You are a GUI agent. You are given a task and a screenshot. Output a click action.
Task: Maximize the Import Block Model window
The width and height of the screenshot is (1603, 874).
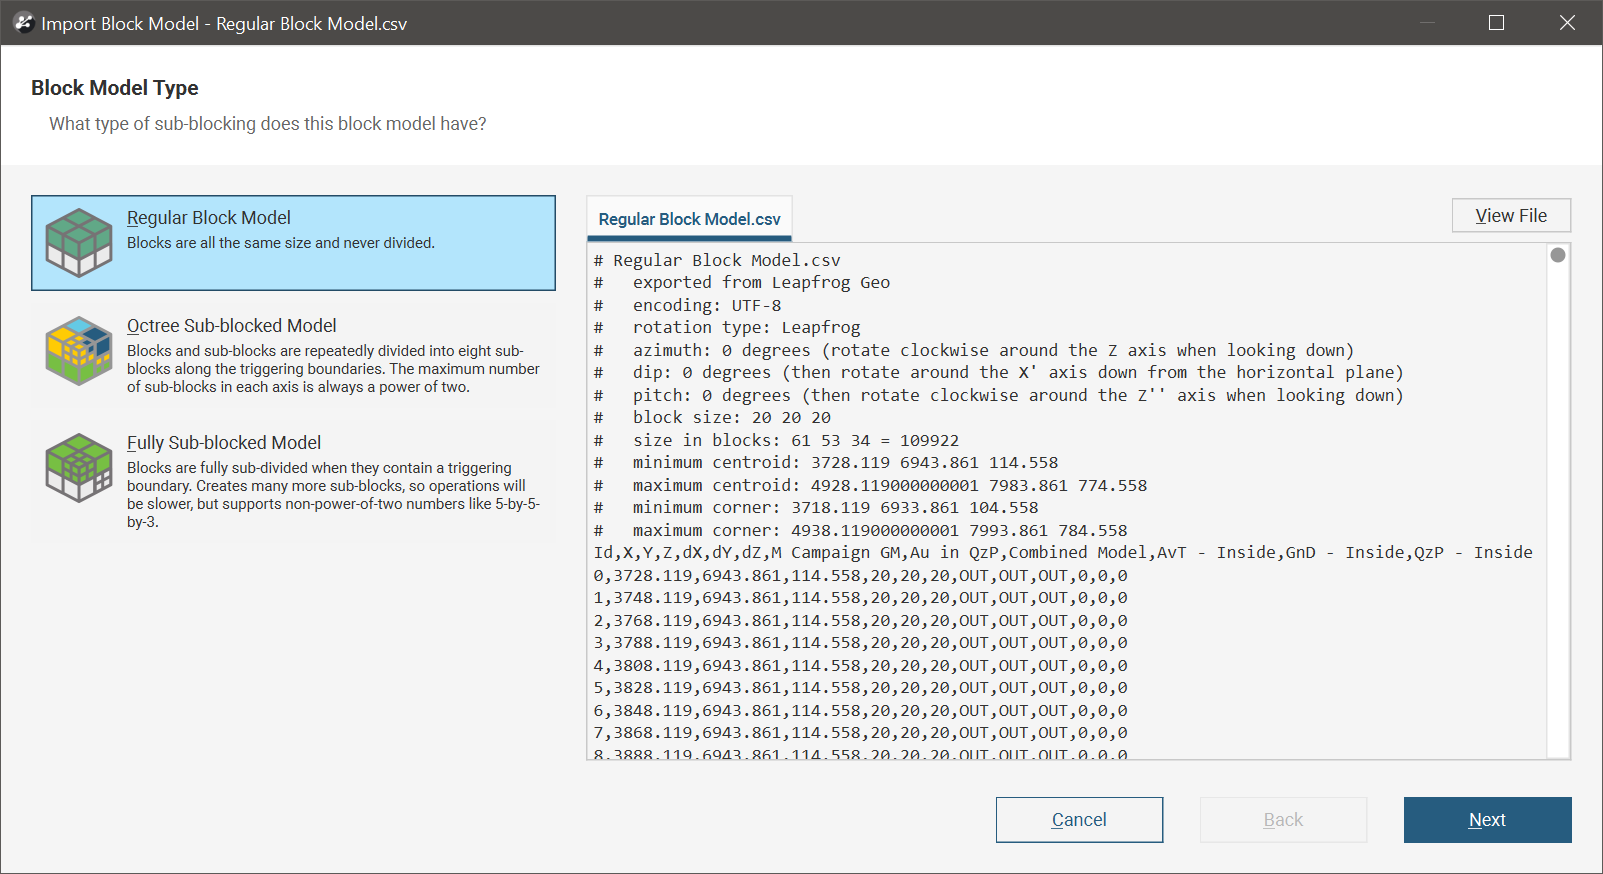pyautogui.click(x=1496, y=23)
